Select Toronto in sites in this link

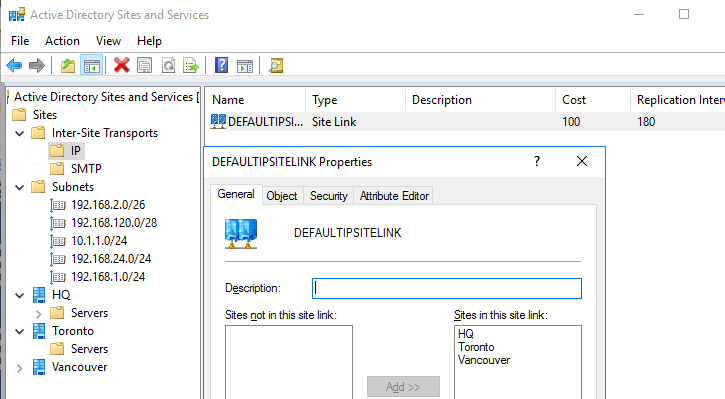tap(476, 347)
